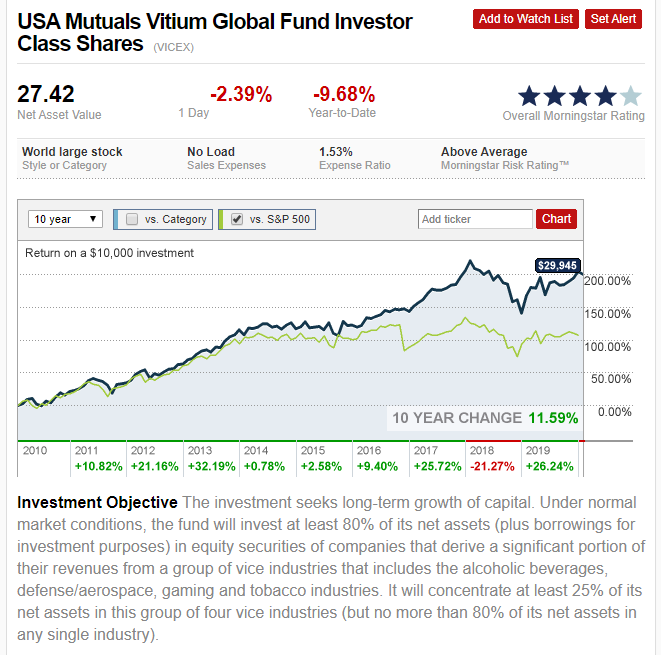Screen dimensions: 661x655
Task: Click the $29,945 value marker on chart
Action: (559, 265)
